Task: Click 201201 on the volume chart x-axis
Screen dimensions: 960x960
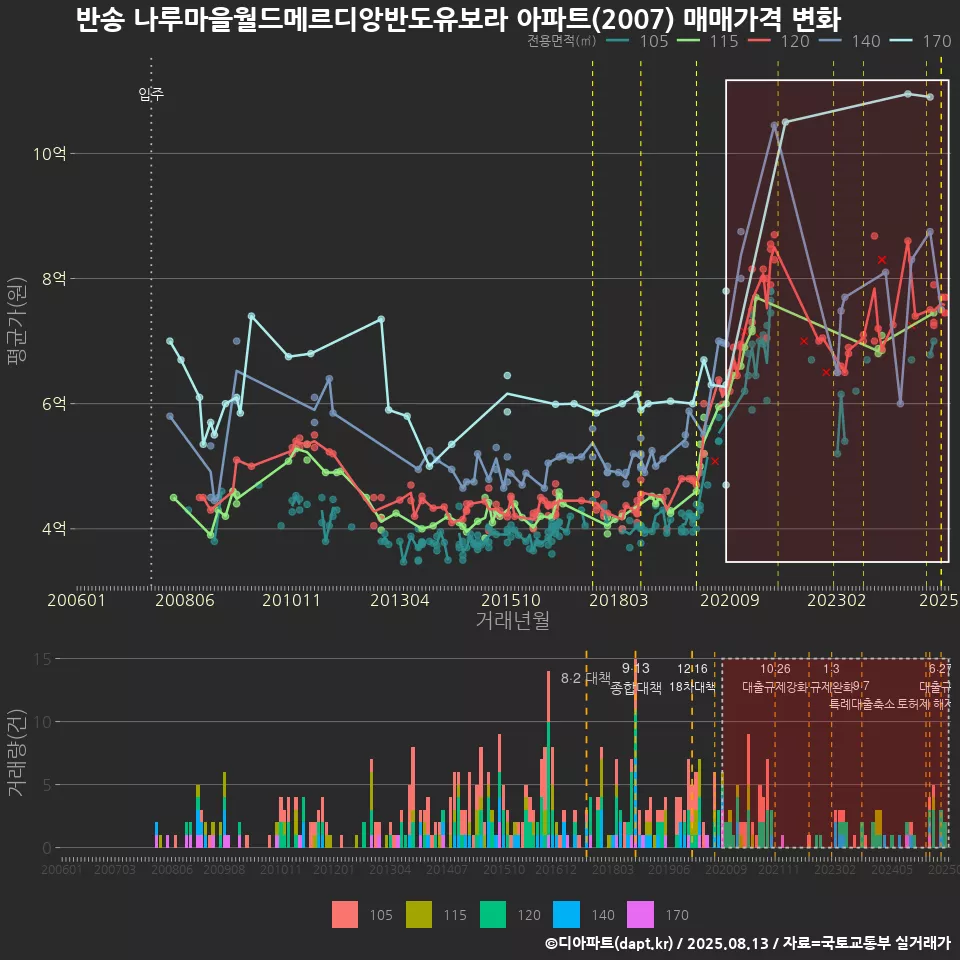Action: (334, 869)
